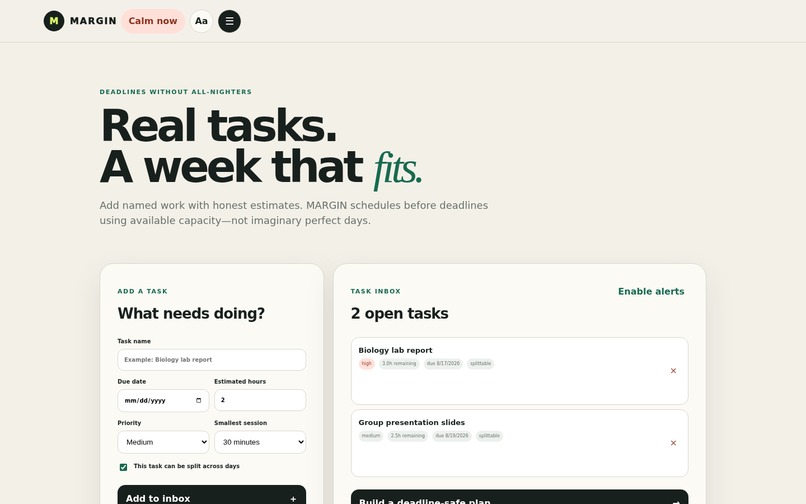This screenshot has height=504, width=806.
Task: Remove the Biology lab report task
Action: [x=673, y=371]
